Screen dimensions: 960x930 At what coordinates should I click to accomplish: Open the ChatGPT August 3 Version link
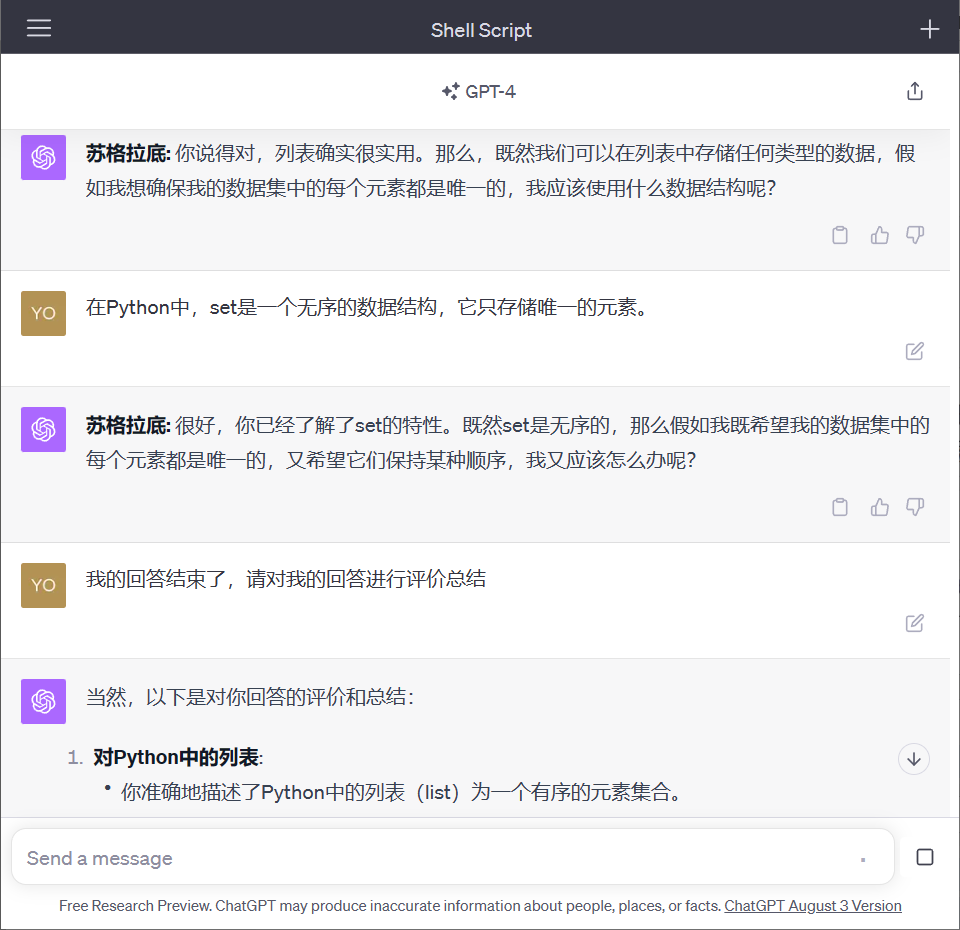[x=812, y=905]
